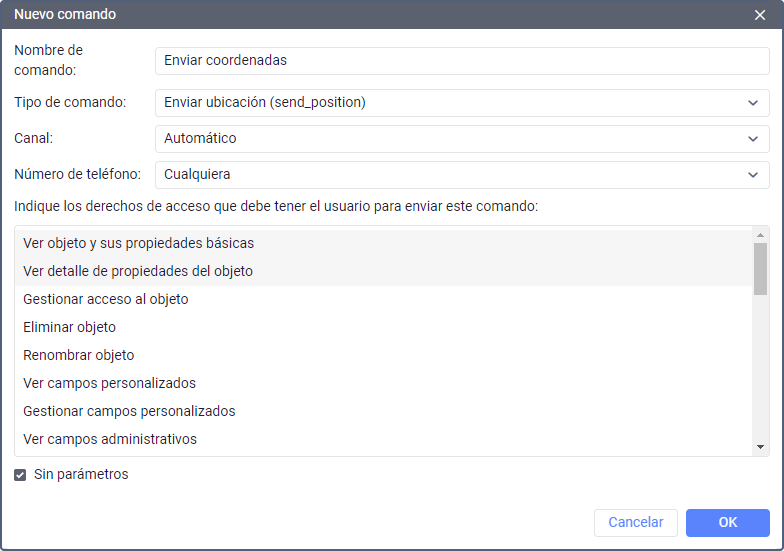Screen dimensions: 784x551
Task: Choose 'Gestionar campos personalizados' entry
Action: point(129,411)
